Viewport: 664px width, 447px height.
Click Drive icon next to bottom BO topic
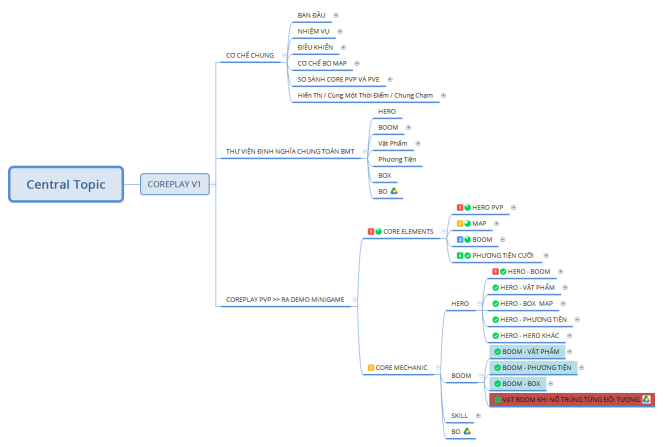tap(467, 431)
